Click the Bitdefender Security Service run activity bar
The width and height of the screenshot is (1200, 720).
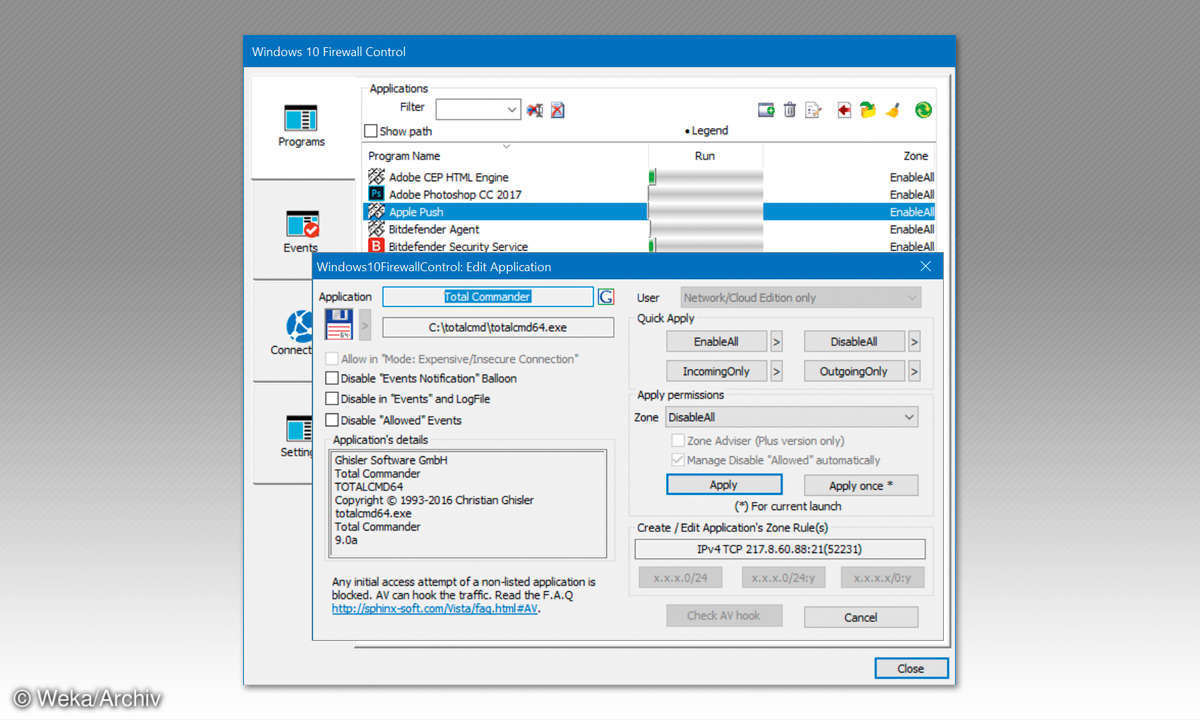point(706,246)
